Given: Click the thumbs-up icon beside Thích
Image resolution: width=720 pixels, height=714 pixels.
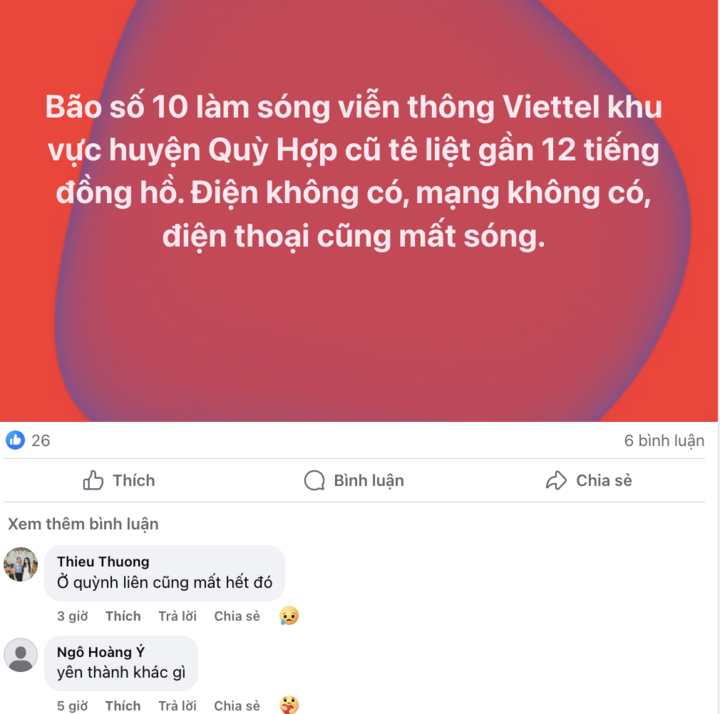Looking at the screenshot, I should click(93, 480).
